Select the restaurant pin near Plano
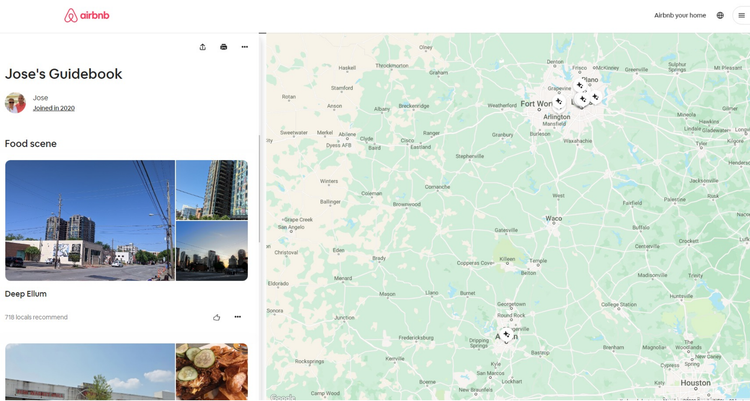Image resolution: width=750 pixels, height=401 pixels. pyautogui.click(x=580, y=85)
